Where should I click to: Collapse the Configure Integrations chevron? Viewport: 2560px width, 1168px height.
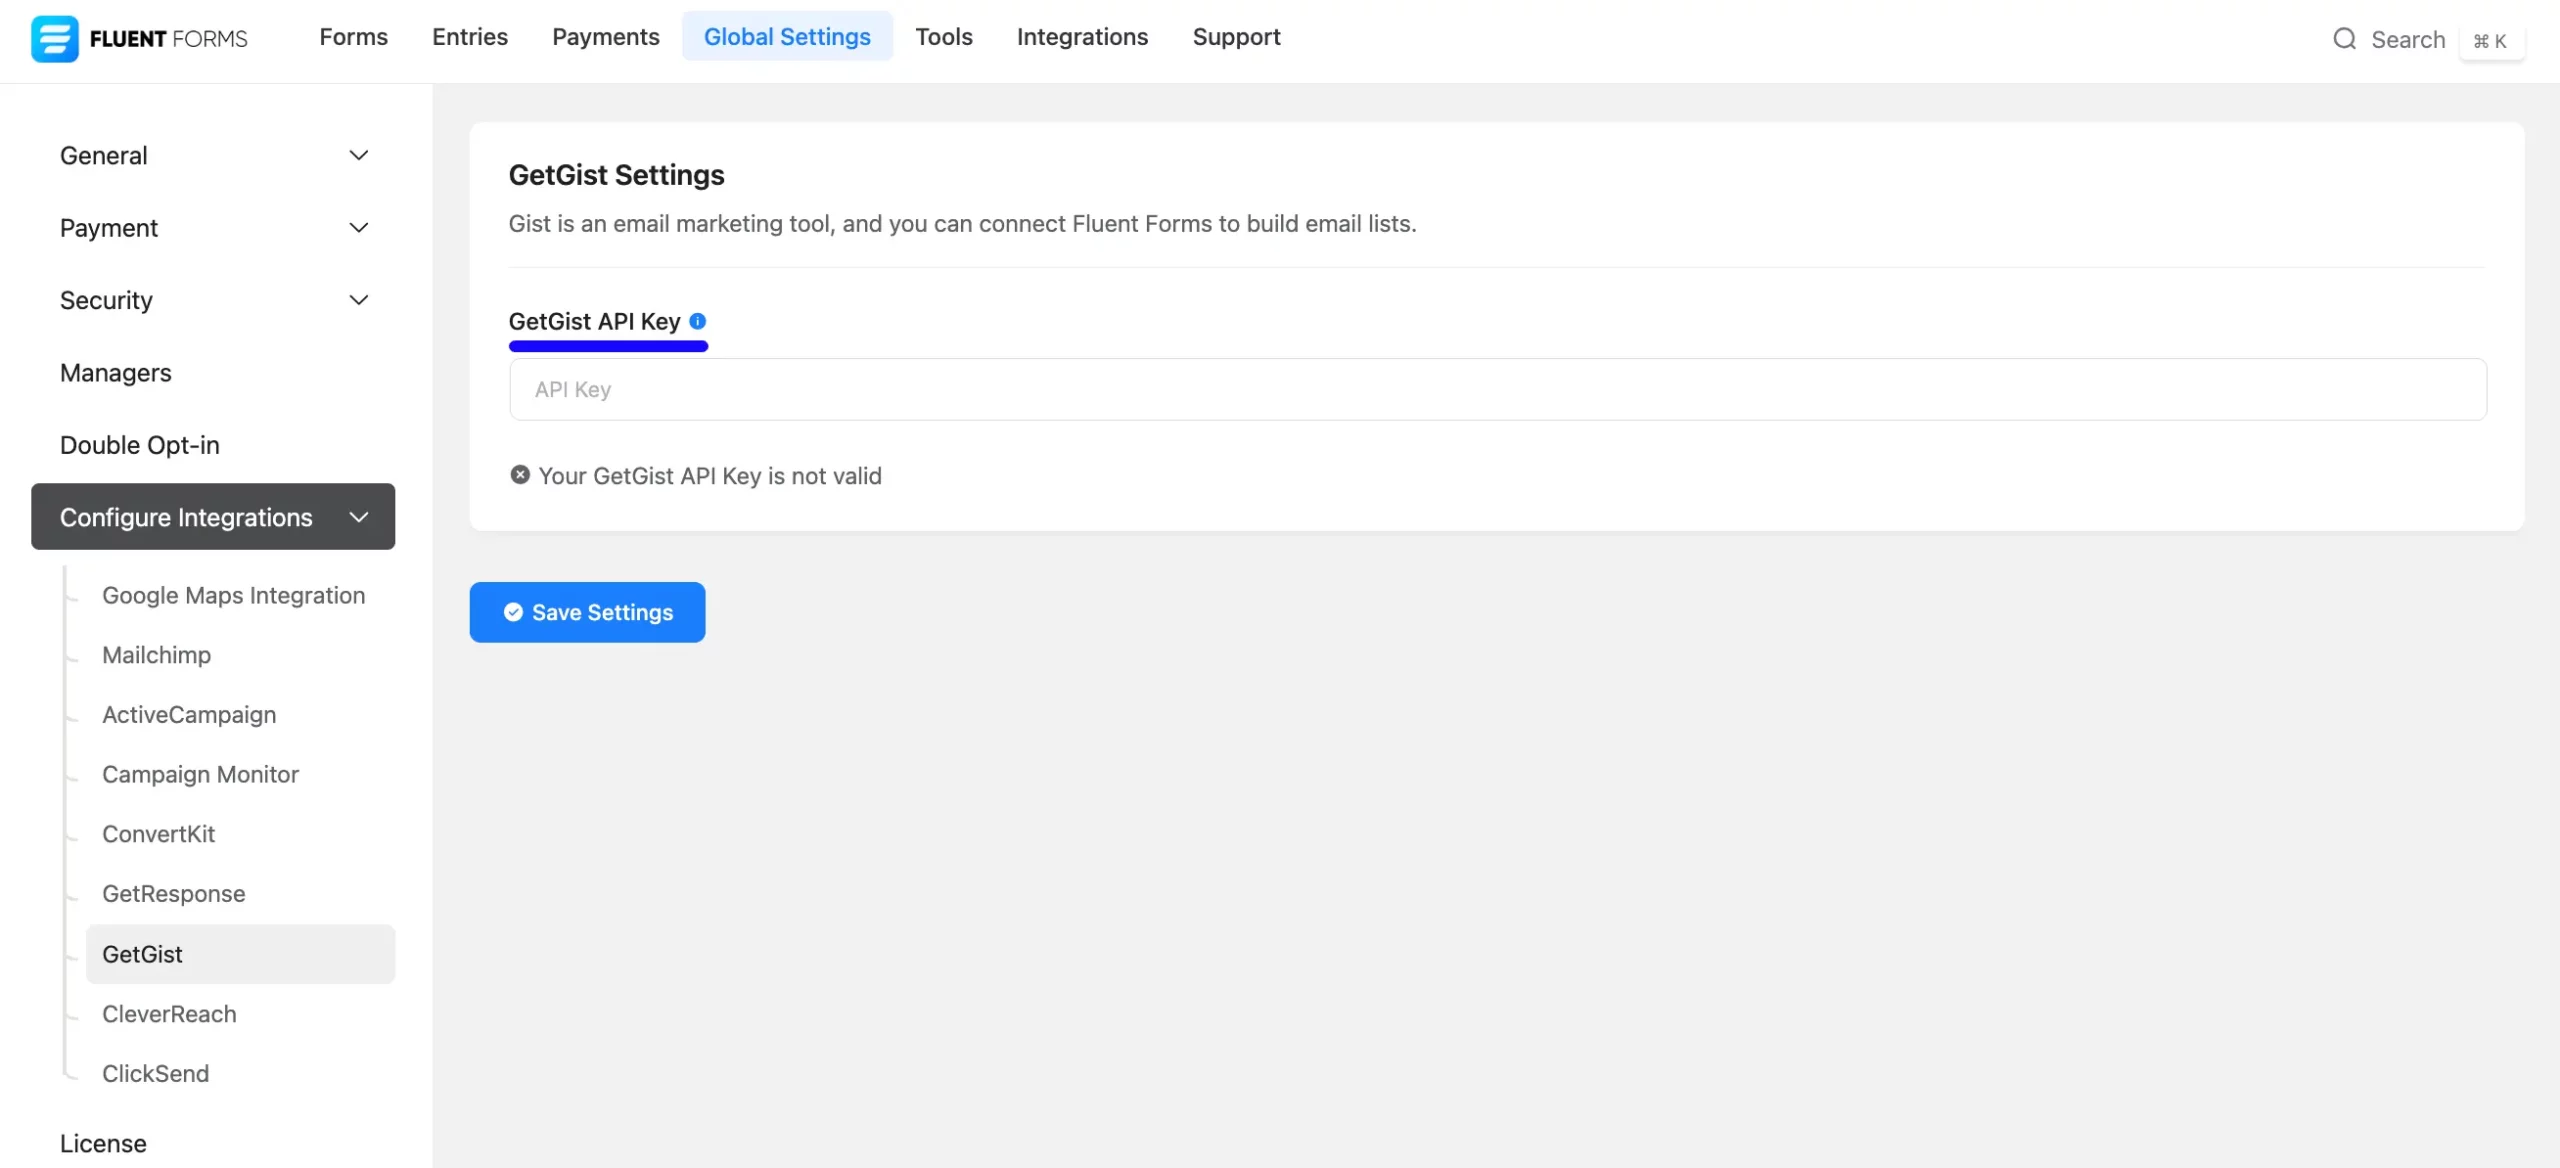(x=359, y=517)
